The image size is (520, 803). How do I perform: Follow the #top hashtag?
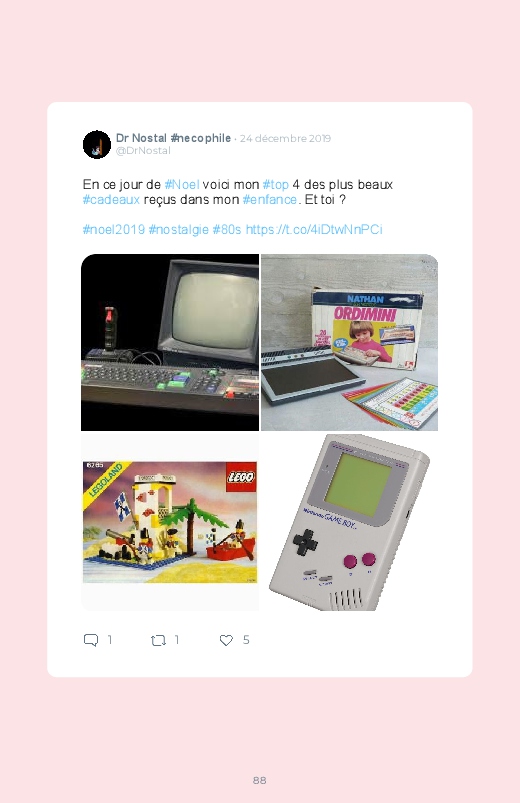click(x=276, y=185)
